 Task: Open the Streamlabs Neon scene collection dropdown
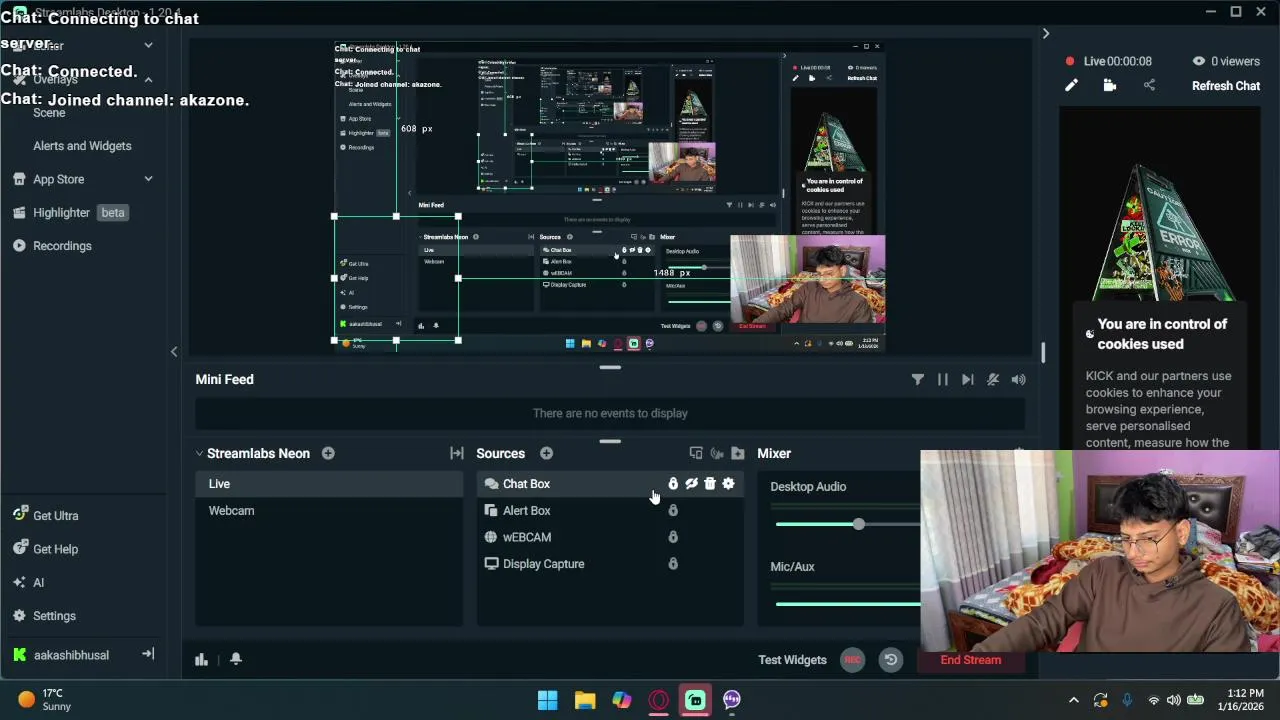tap(252, 454)
